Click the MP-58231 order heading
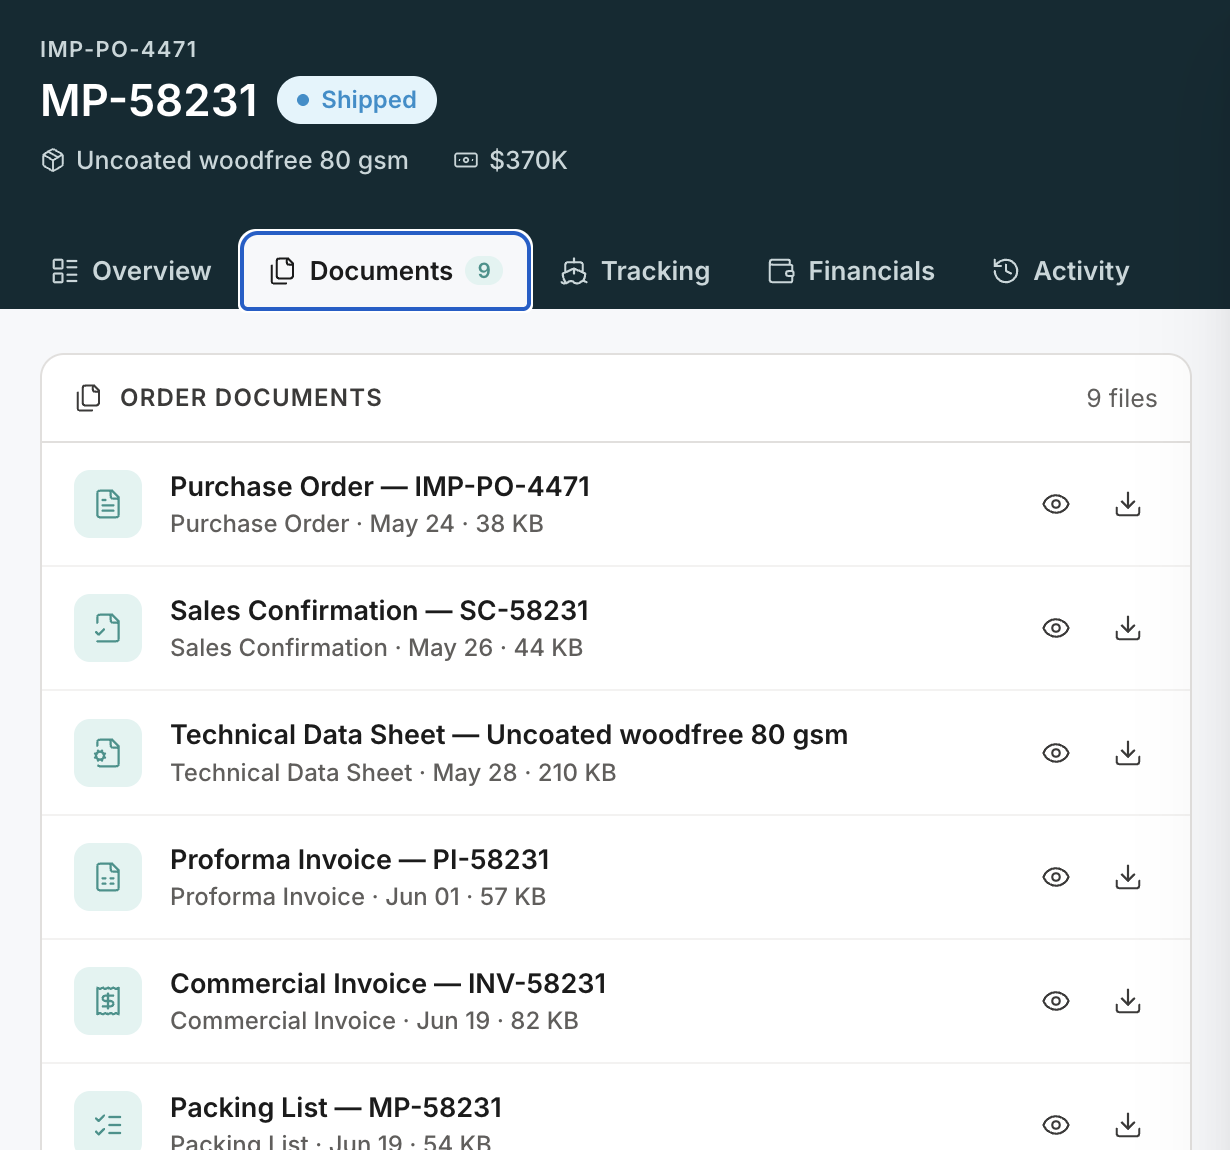This screenshot has width=1230, height=1150. pyautogui.click(x=150, y=100)
